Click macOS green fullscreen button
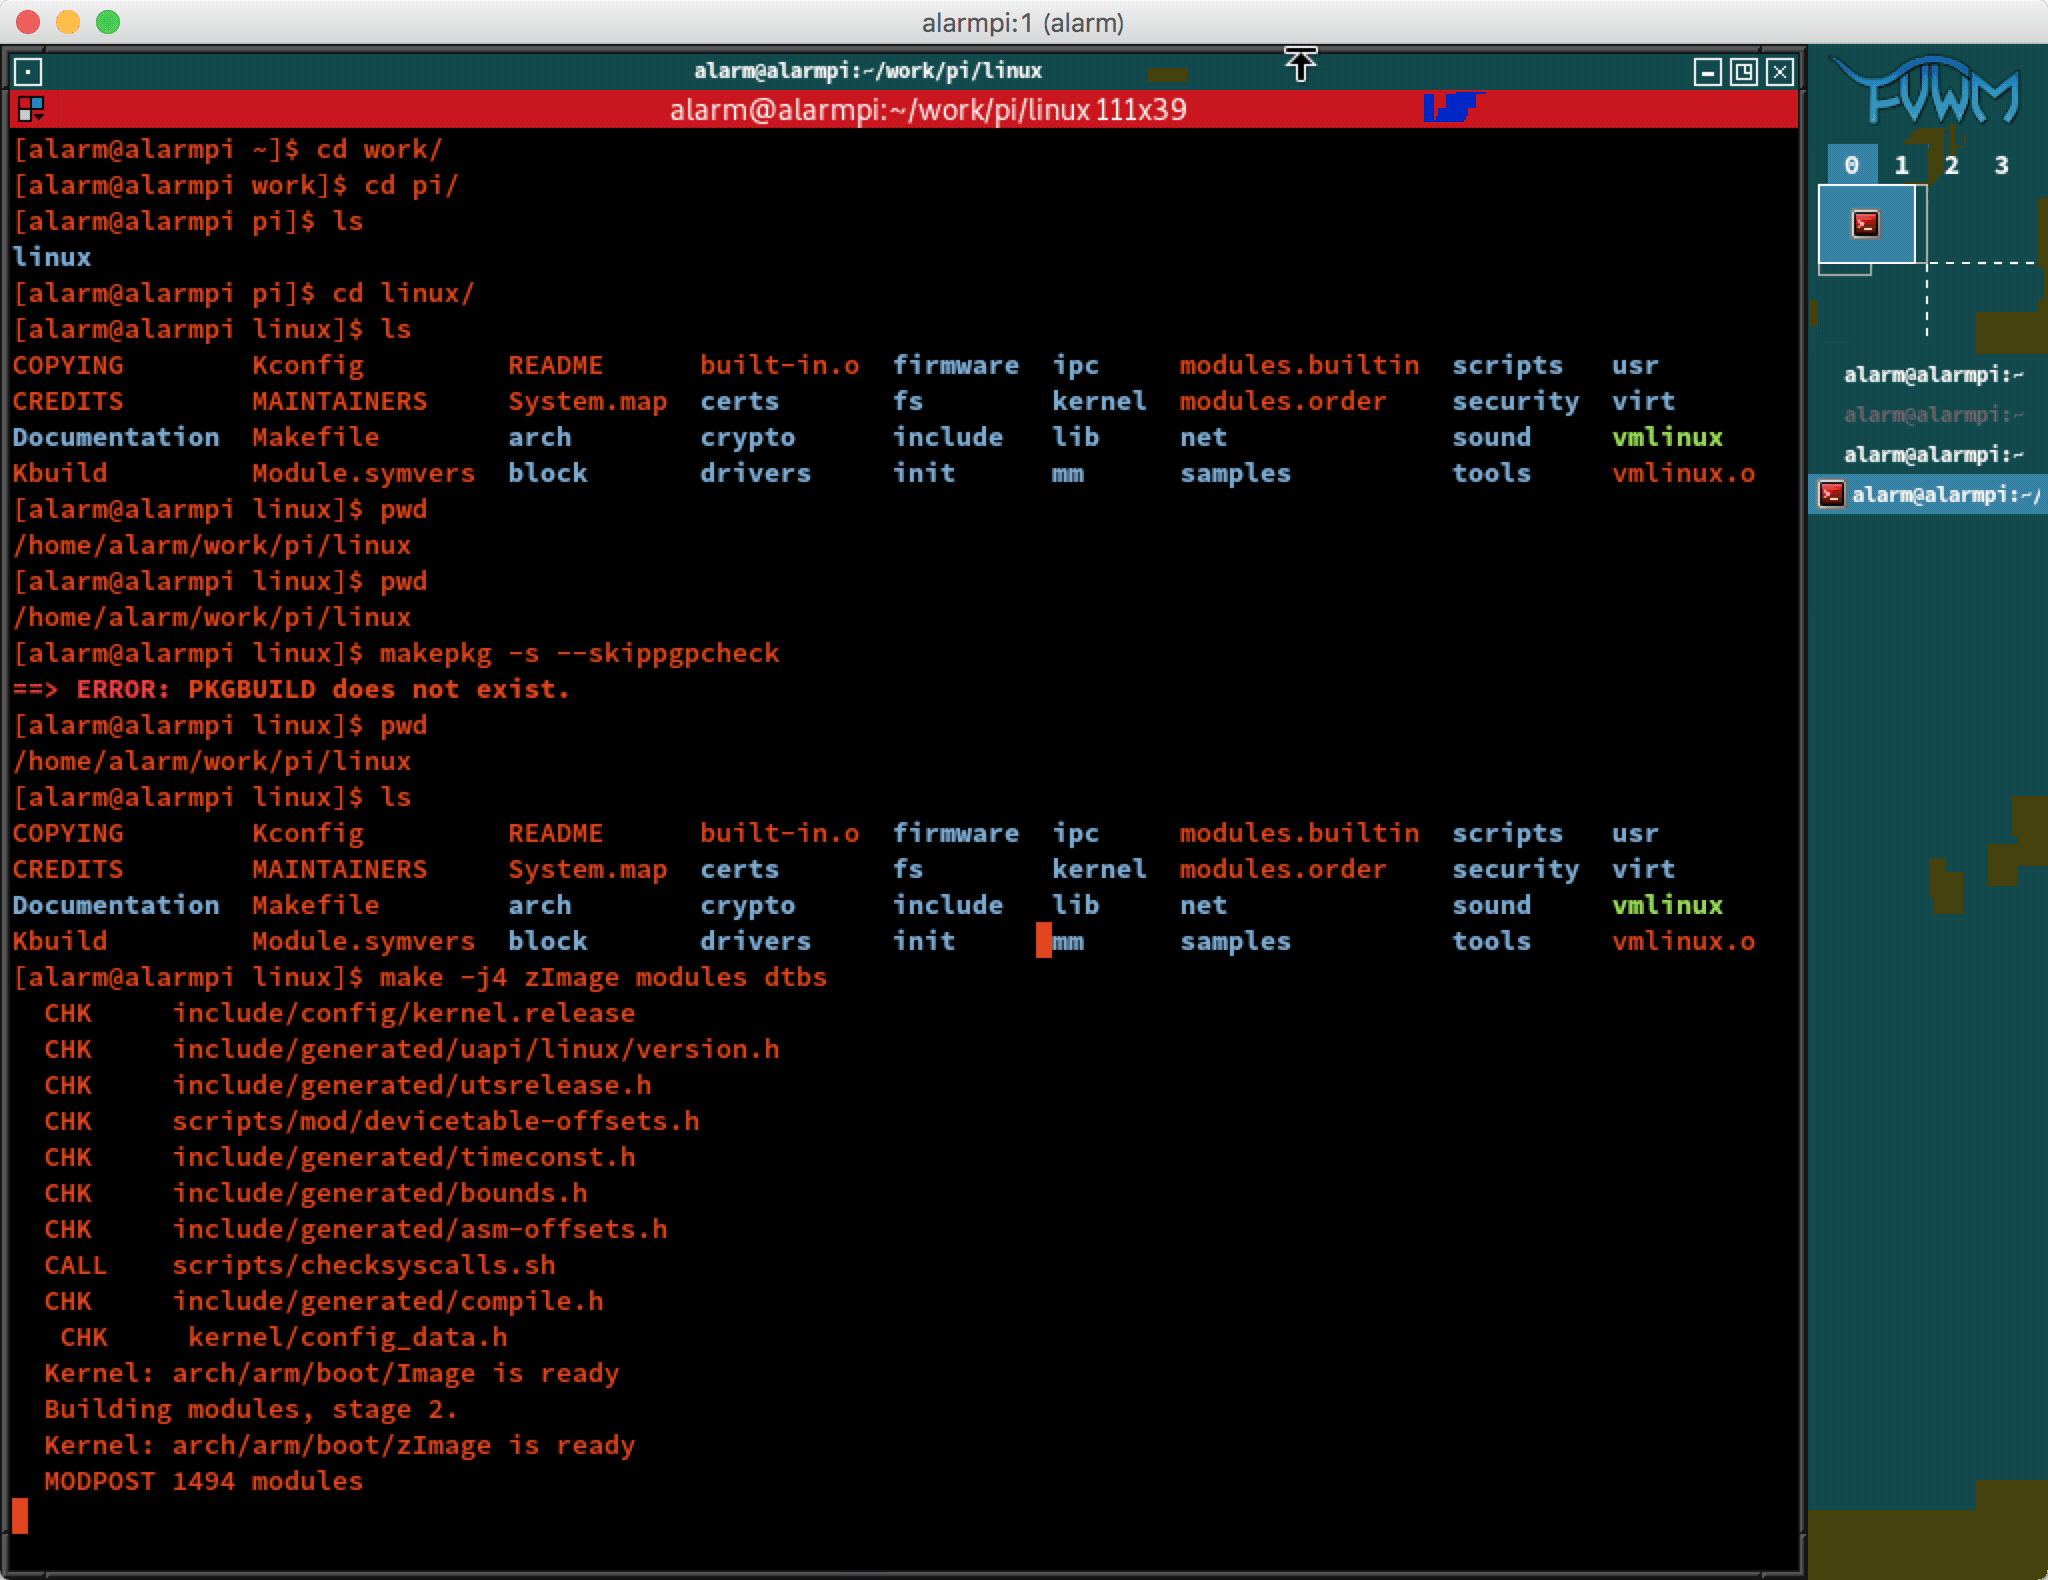Image resolution: width=2048 pixels, height=1580 pixels. [x=108, y=22]
